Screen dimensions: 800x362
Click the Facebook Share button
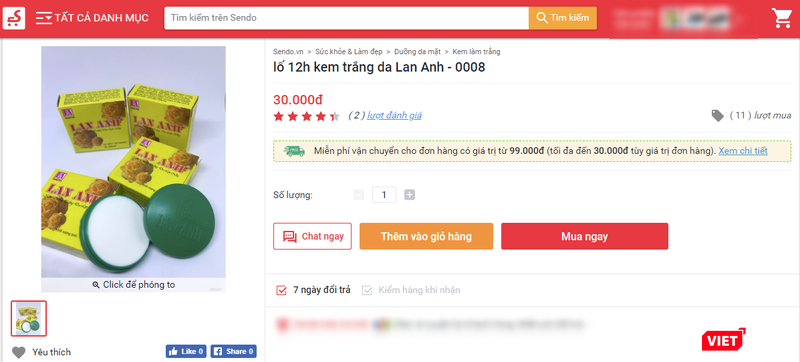[x=233, y=351]
